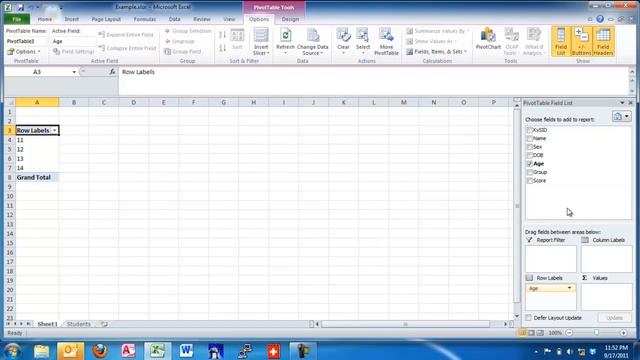
Task: Click the Clear PivotTable icon
Action: pos(343,36)
